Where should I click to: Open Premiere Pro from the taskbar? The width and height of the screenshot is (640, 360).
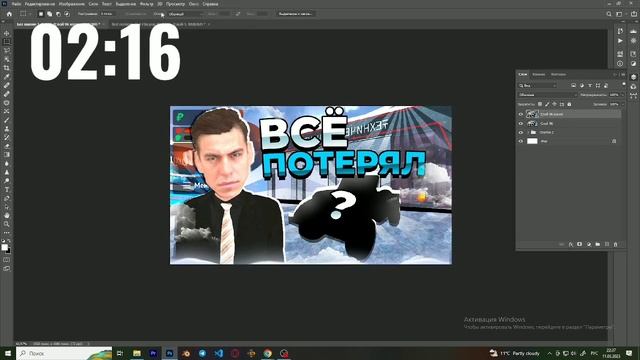tap(153, 353)
